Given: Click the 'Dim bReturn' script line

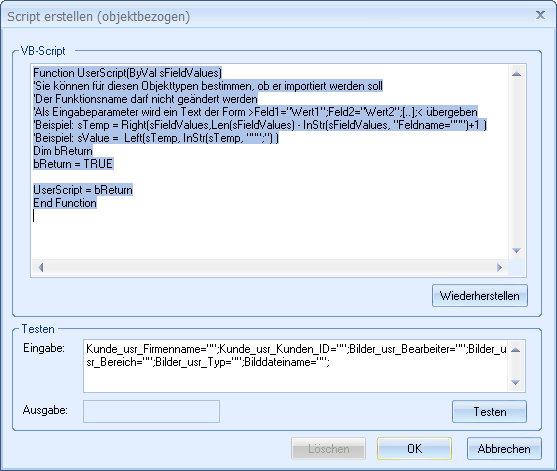Looking at the screenshot, I should click(63, 151).
